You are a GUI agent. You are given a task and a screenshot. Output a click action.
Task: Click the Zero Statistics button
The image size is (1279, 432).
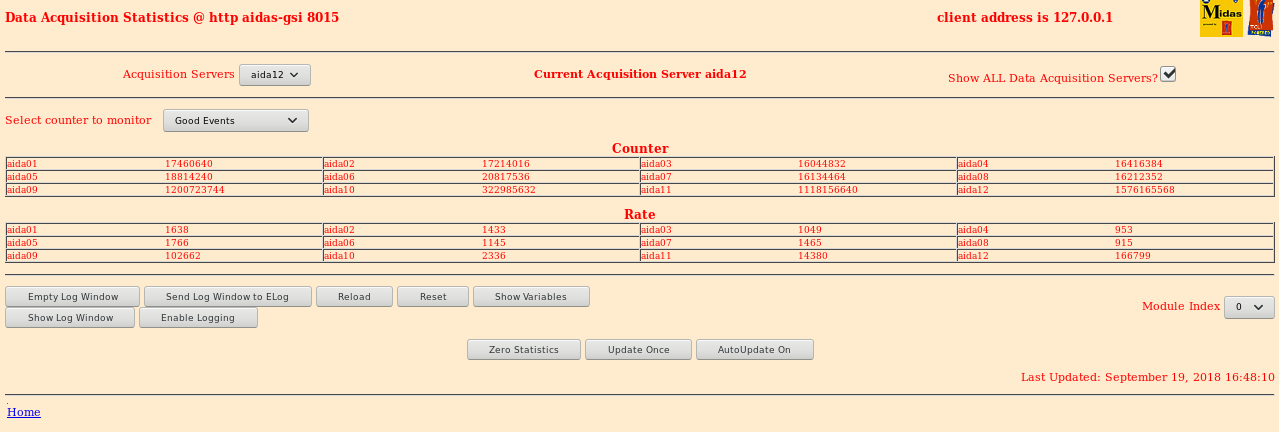click(x=524, y=350)
